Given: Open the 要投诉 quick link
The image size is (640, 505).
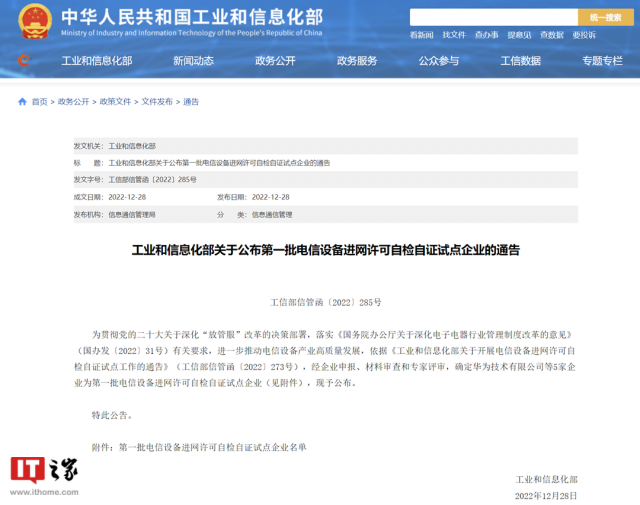Looking at the screenshot, I should pyautogui.click(x=584, y=35).
